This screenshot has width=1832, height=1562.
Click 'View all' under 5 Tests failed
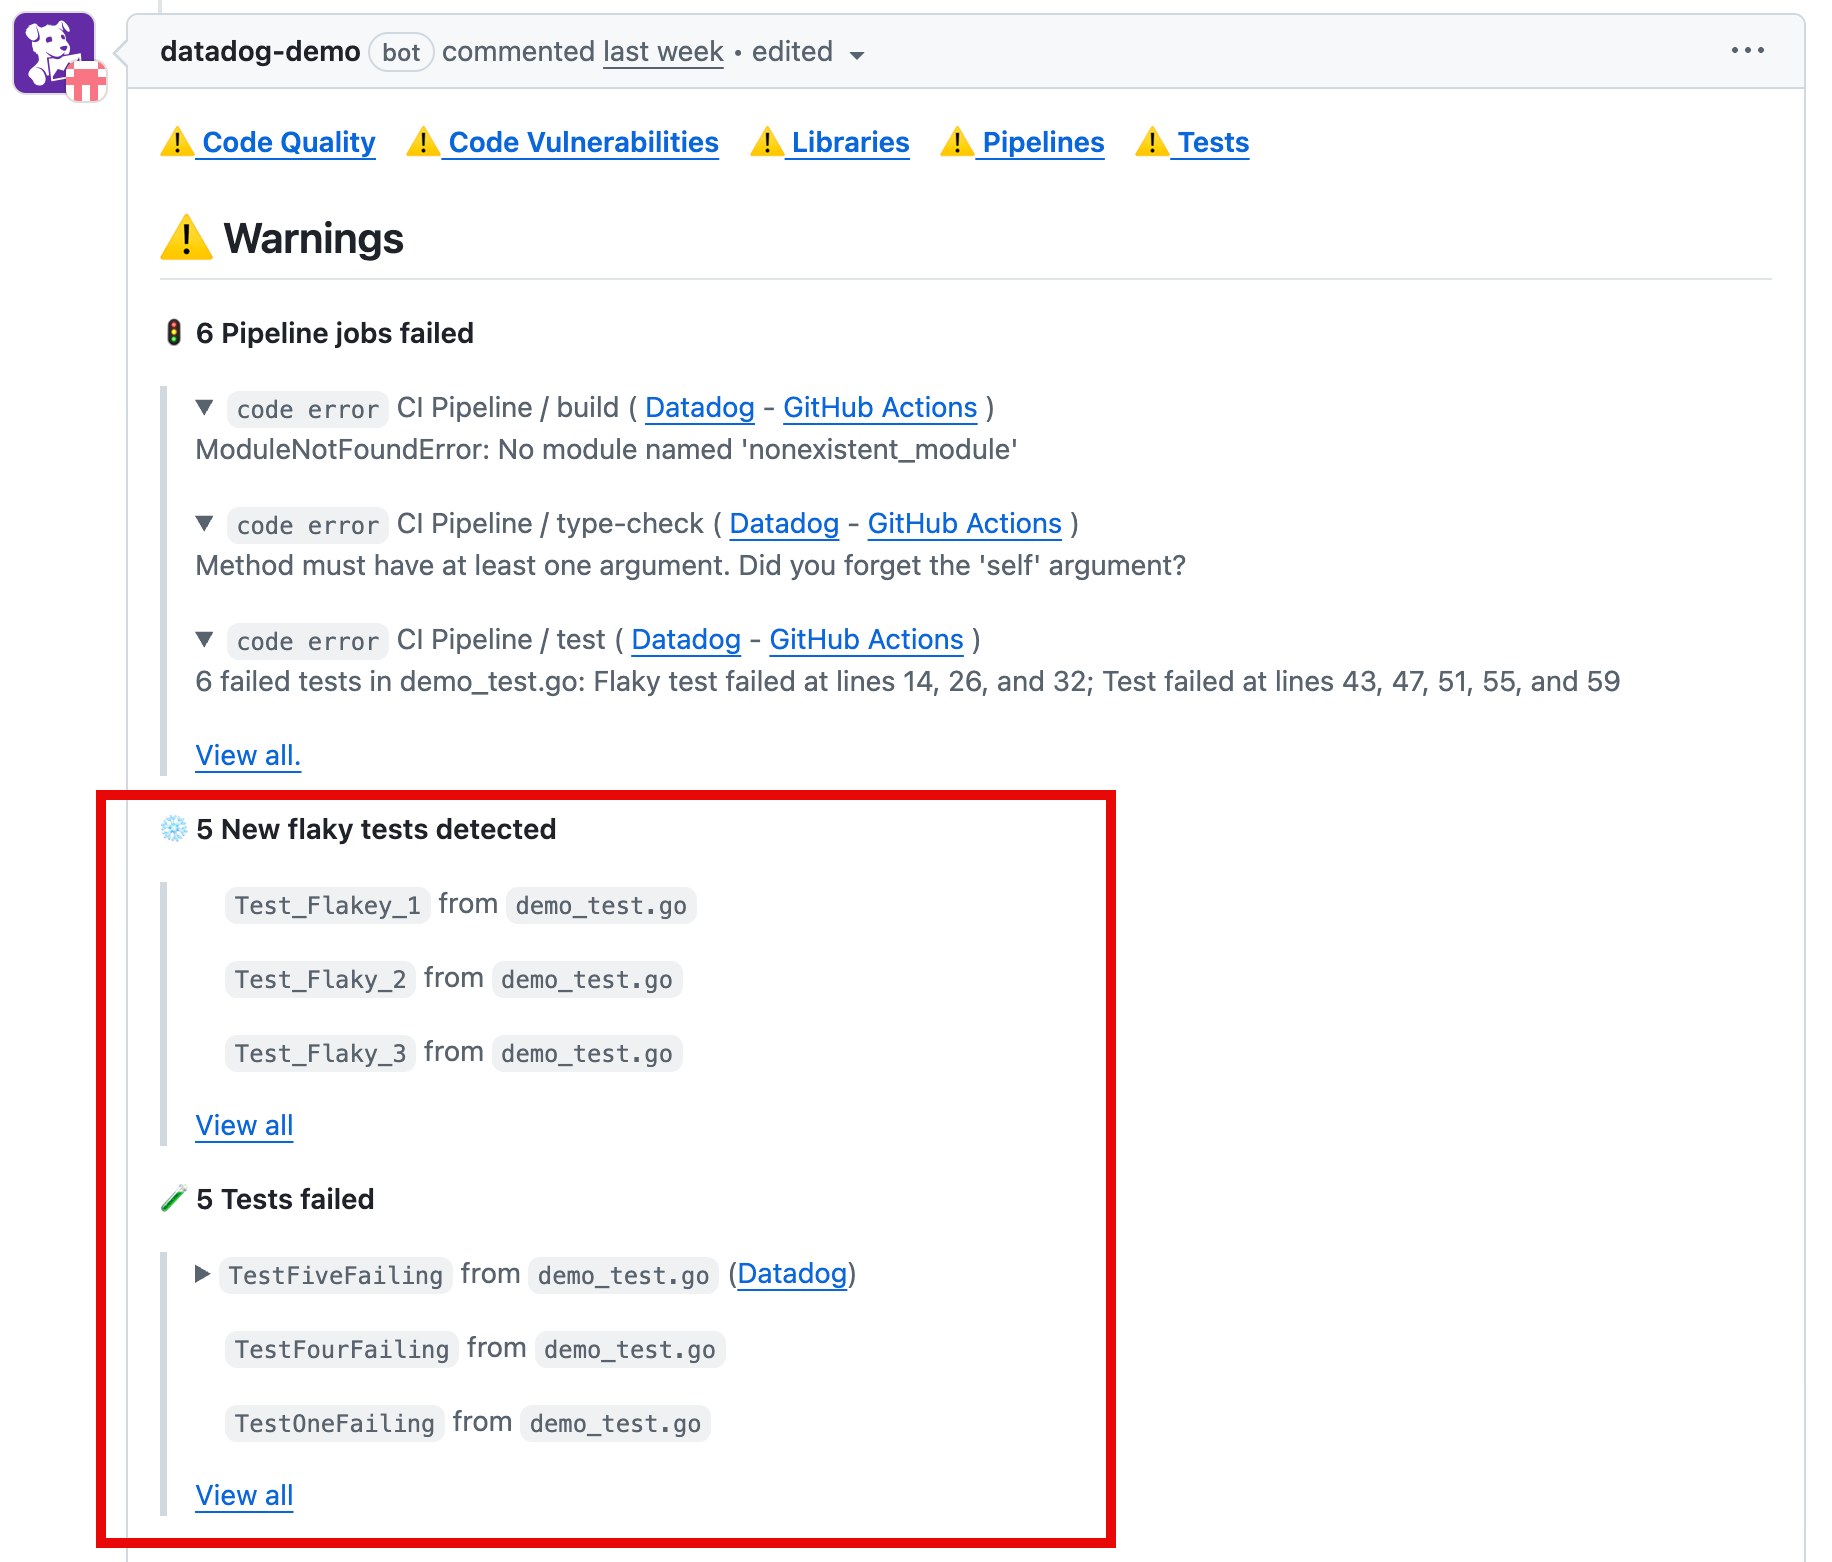point(244,1496)
